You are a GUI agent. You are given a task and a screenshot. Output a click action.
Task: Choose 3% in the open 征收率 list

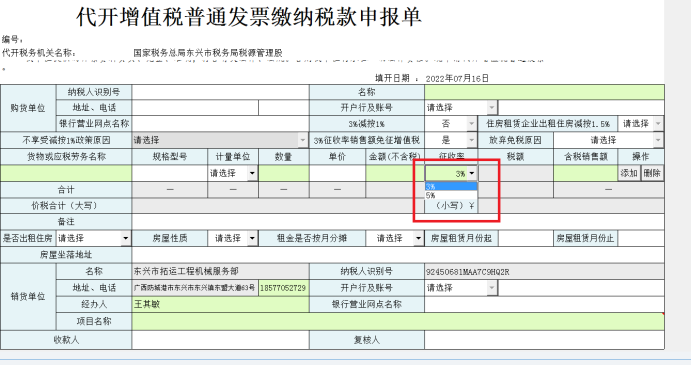451,187
